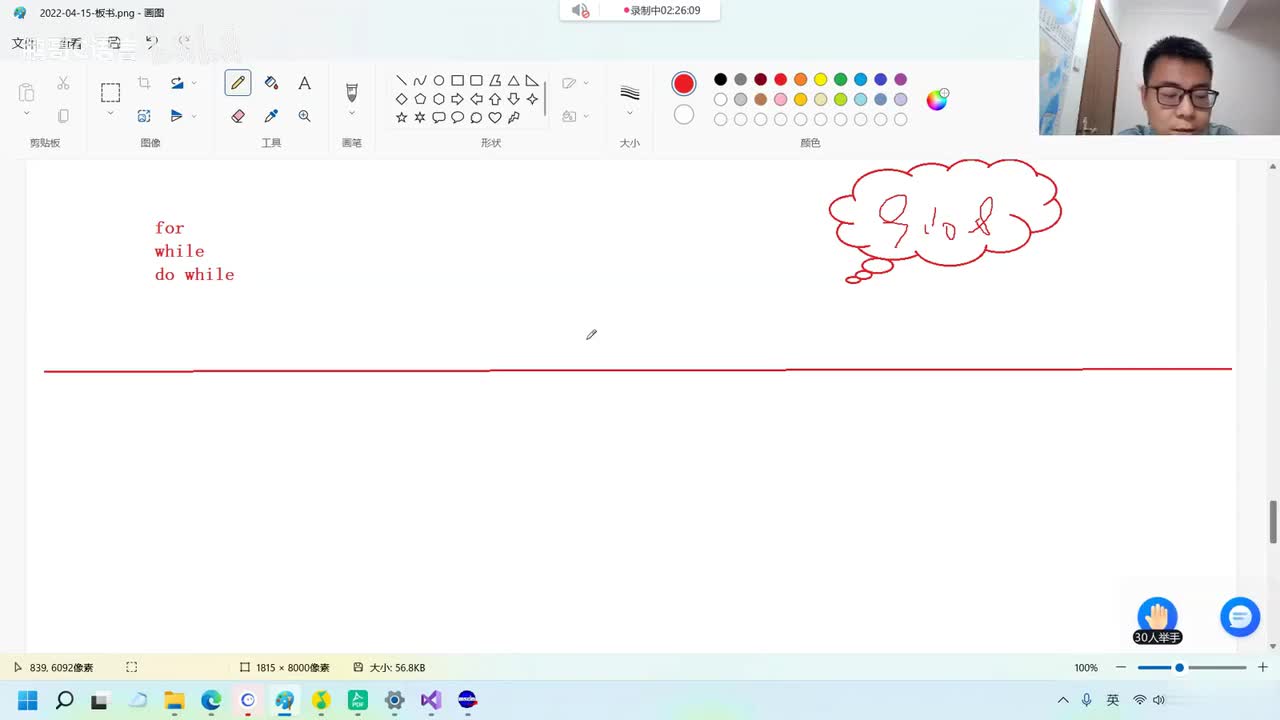
Task: Select the up arrow shape
Action: coord(495,99)
